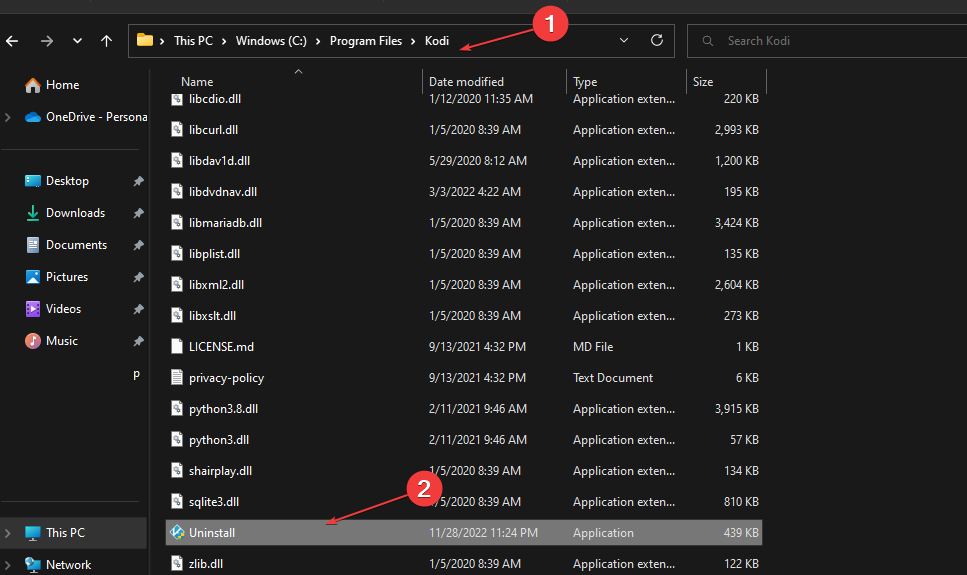The image size is (967, 575).
Task: Click pin icon next to Music
Action: click(x=139, y=342)
